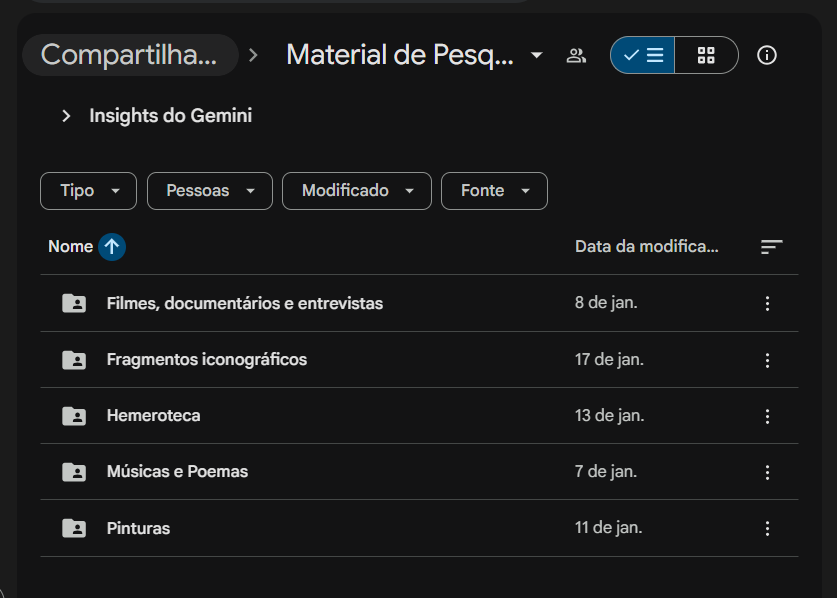Click the Fragmentos iconográficos shared folder icon

(x=74, y=360)
